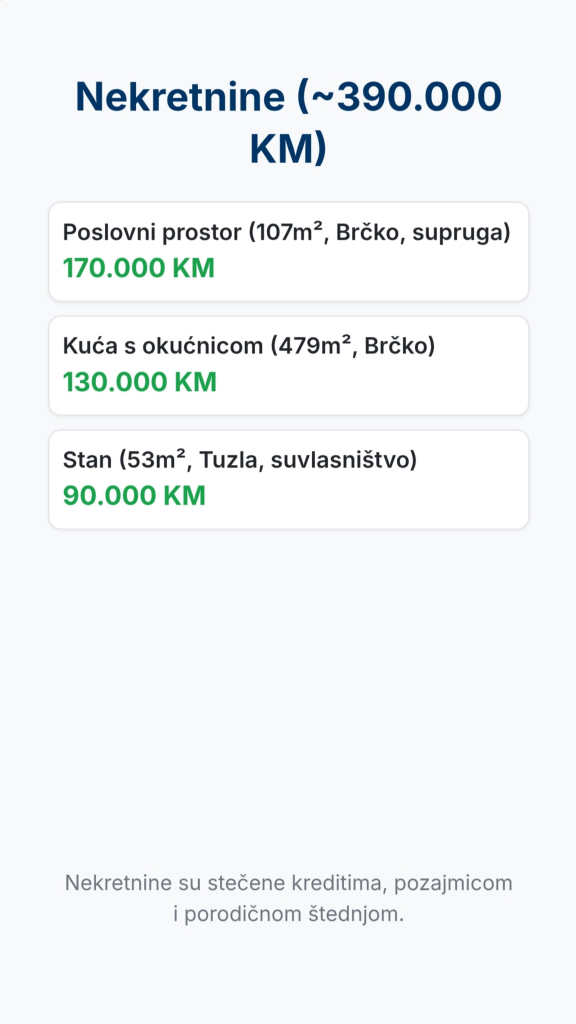Screen dimensions: 576x1024
Task: Click the Stan (53m², Tuzla, suvlasništvo) title
Action: point(240,460)
